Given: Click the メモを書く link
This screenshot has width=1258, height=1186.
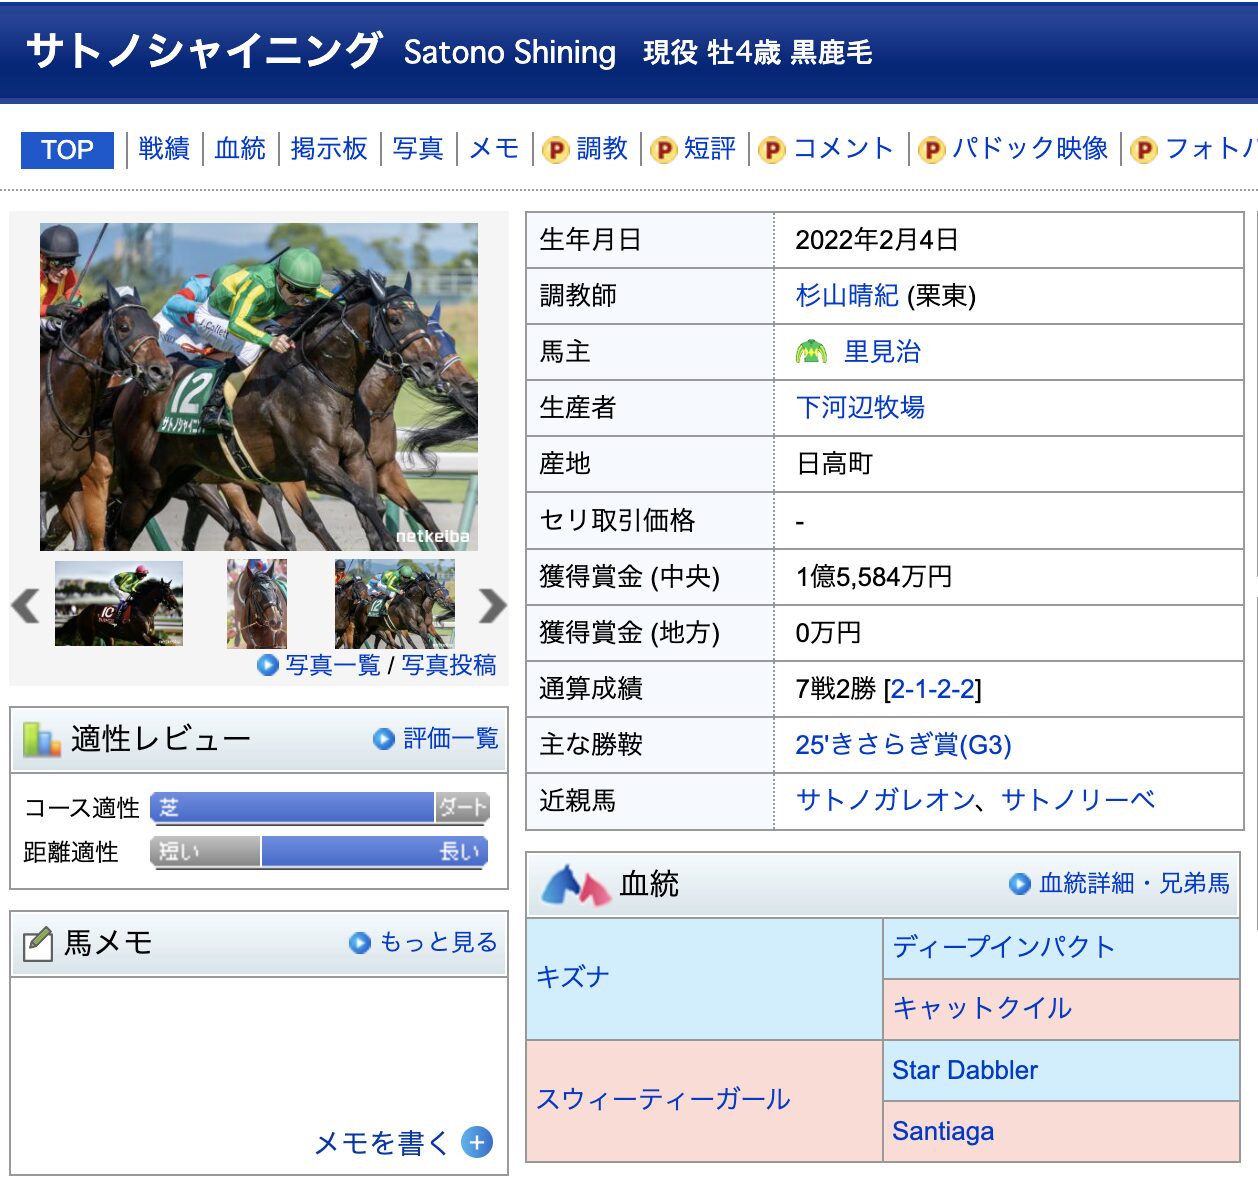Looking at the screenshot, I should (382, 1142).
